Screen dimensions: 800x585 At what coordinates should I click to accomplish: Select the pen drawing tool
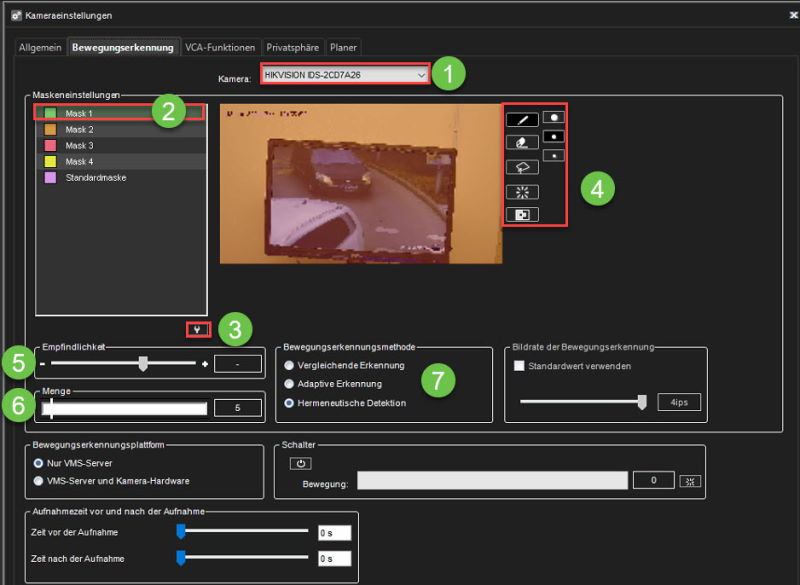522,119
